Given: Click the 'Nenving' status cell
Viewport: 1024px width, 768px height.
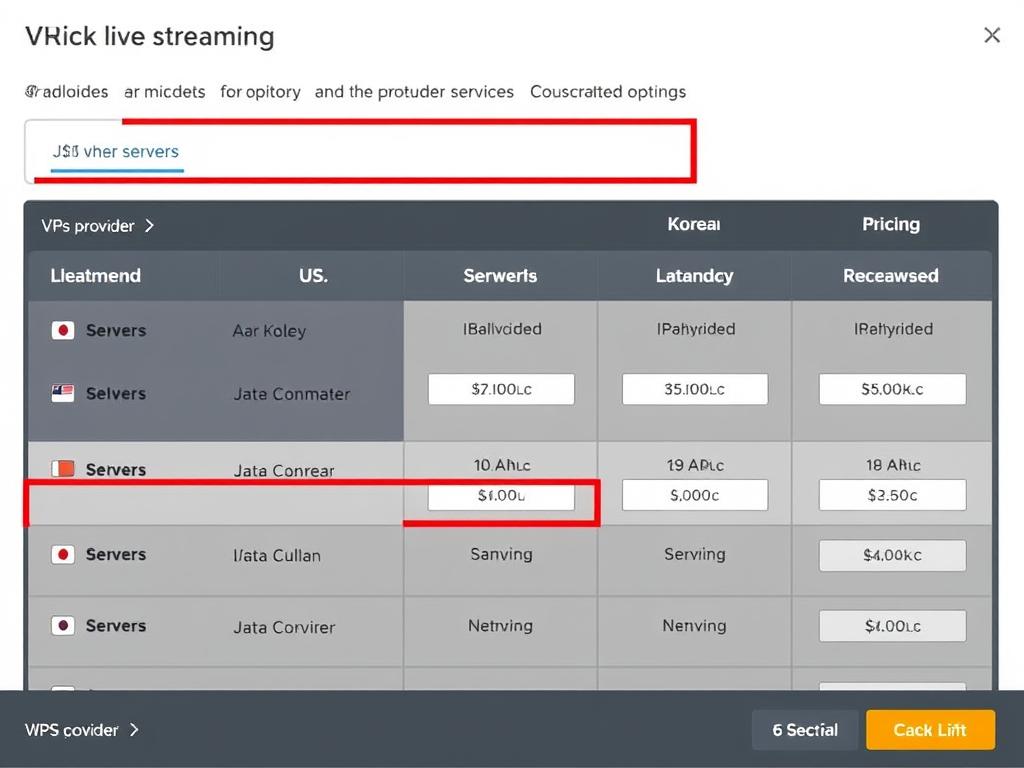Looking at the screenshot, I should (694, 626).
